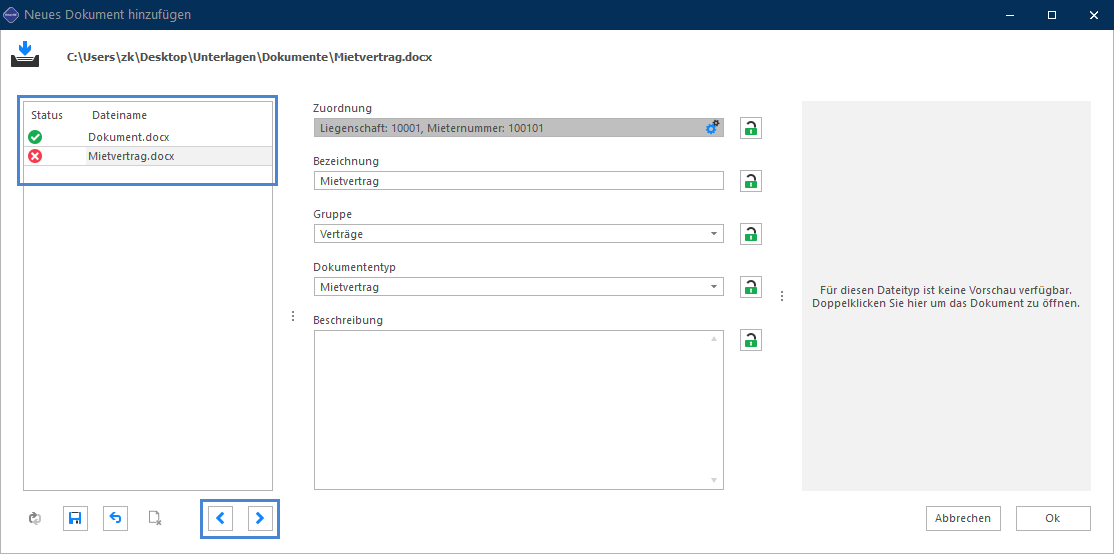Open the Zuordnung settings gear icon
Screen dimensions: 1114x554
712,127
